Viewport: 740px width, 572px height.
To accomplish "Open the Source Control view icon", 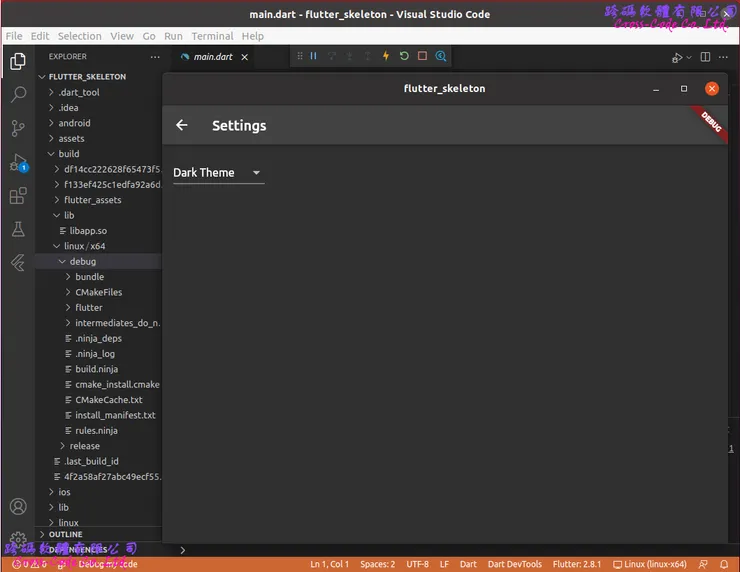I will [18, 128].
